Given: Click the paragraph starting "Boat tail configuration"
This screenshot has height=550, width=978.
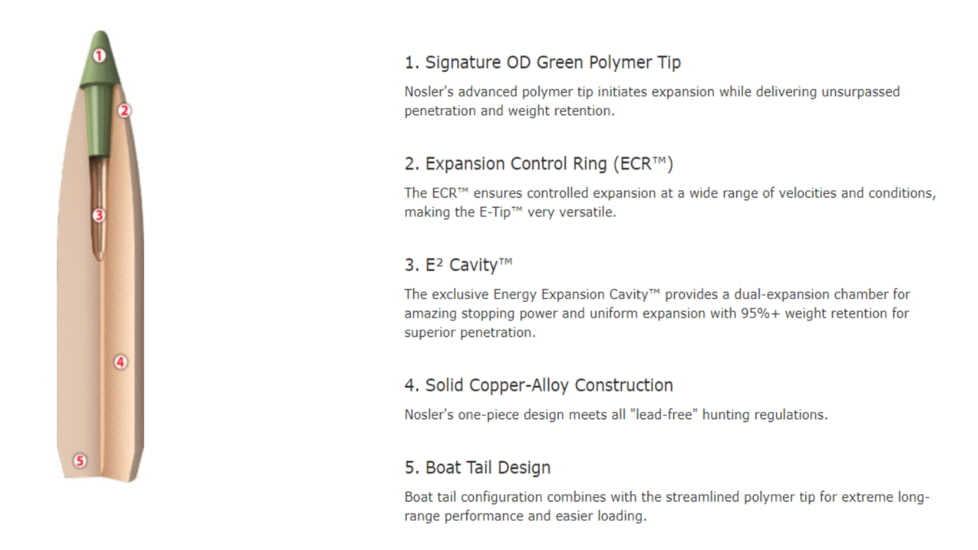Looking at the screenshot, I should (x=666, y=507).
